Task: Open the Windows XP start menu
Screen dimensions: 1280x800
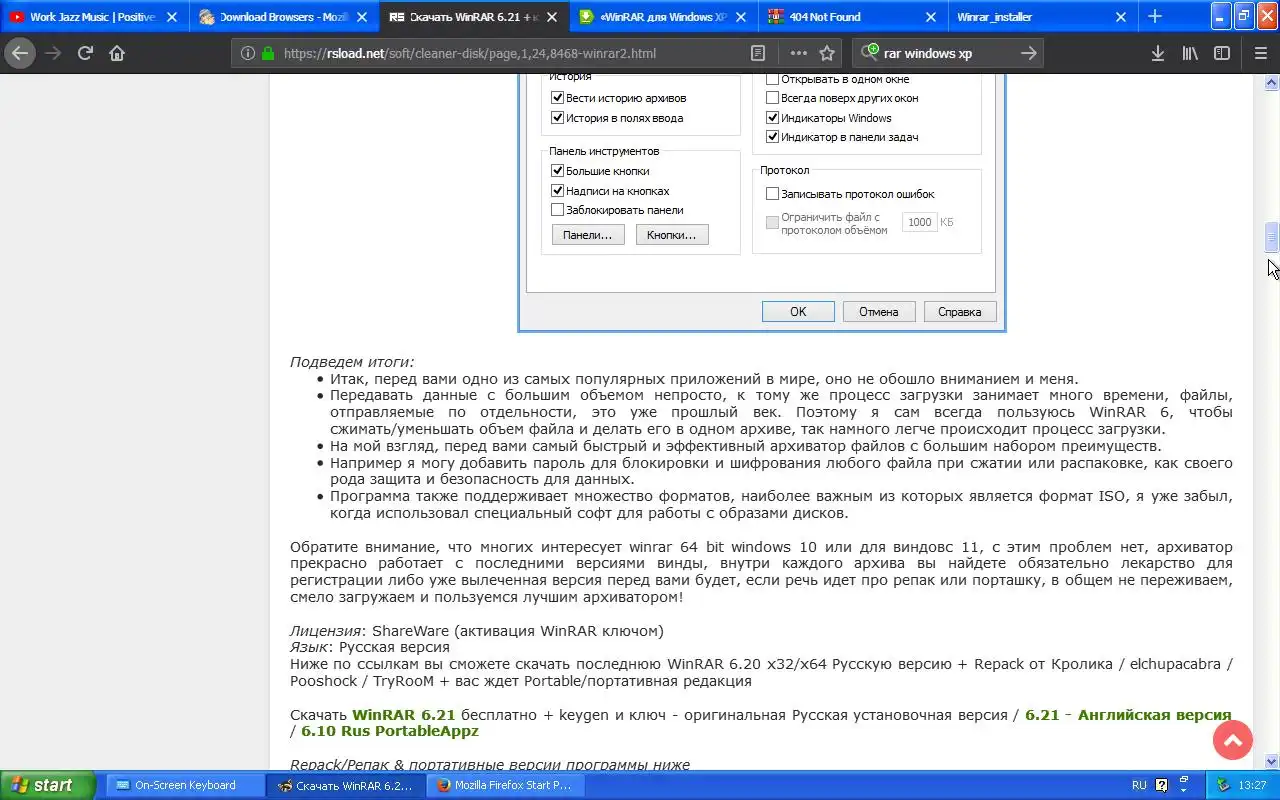Action: (48, 785)
